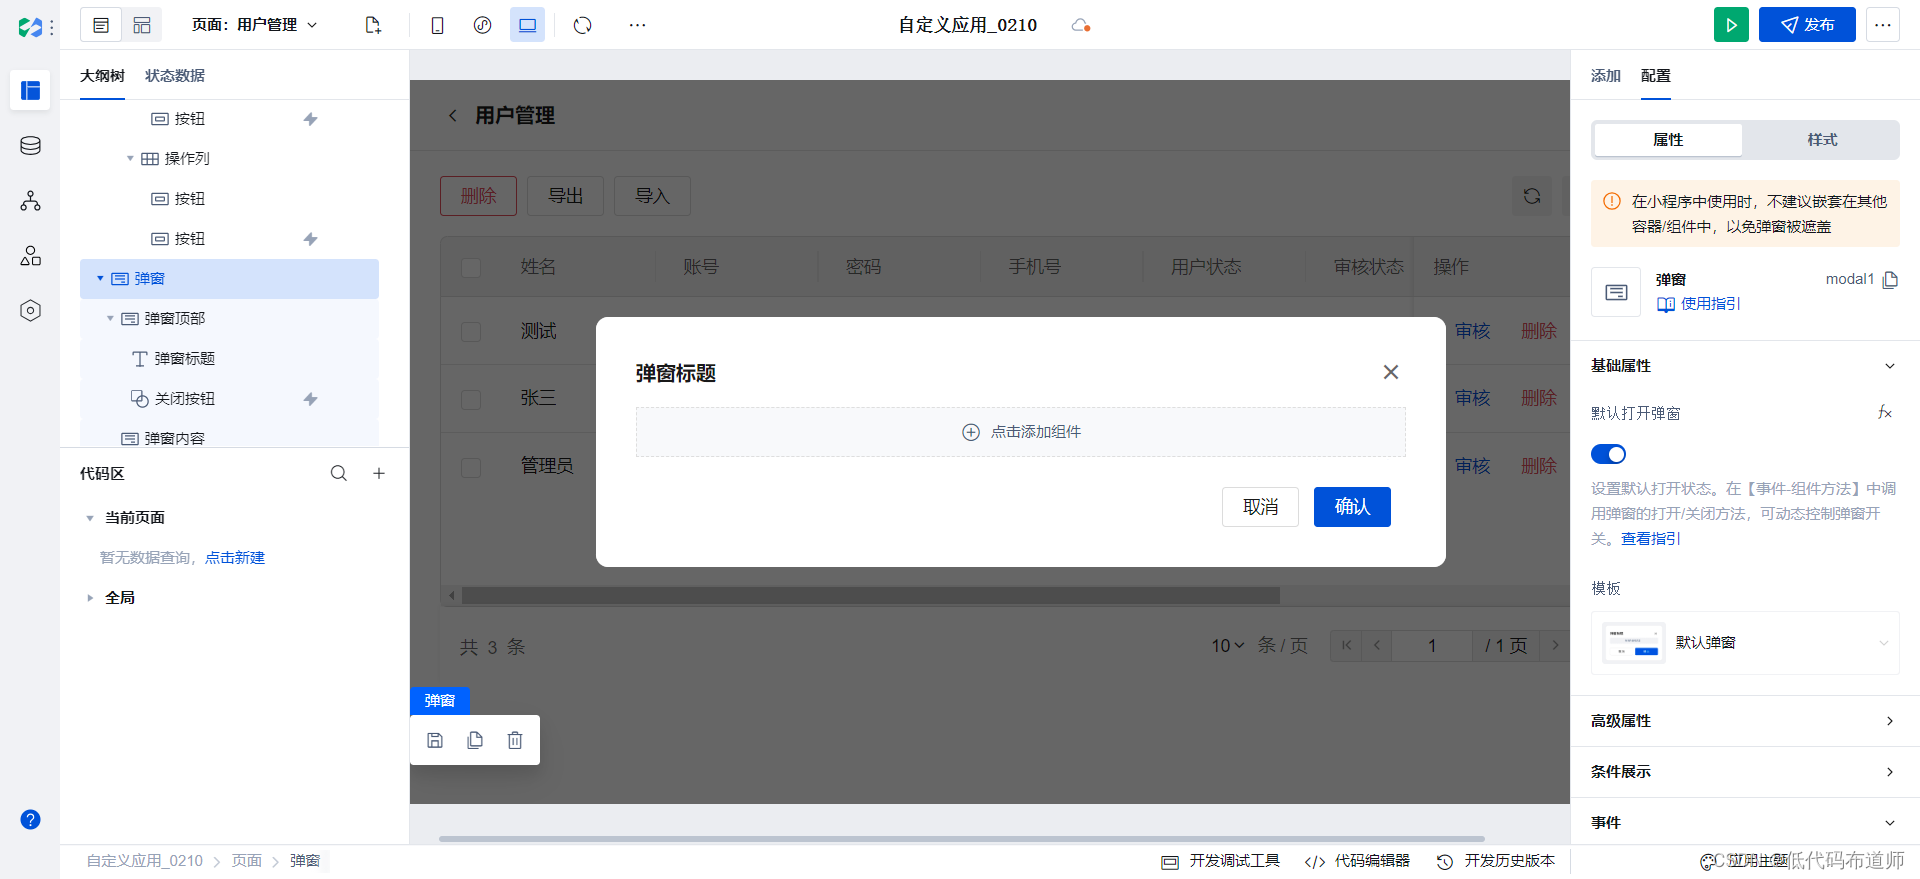Click 点击添加组件 placeholder in modal
The width and height of the screenshot is (1920, 879).
click(x=1021, y=432)
